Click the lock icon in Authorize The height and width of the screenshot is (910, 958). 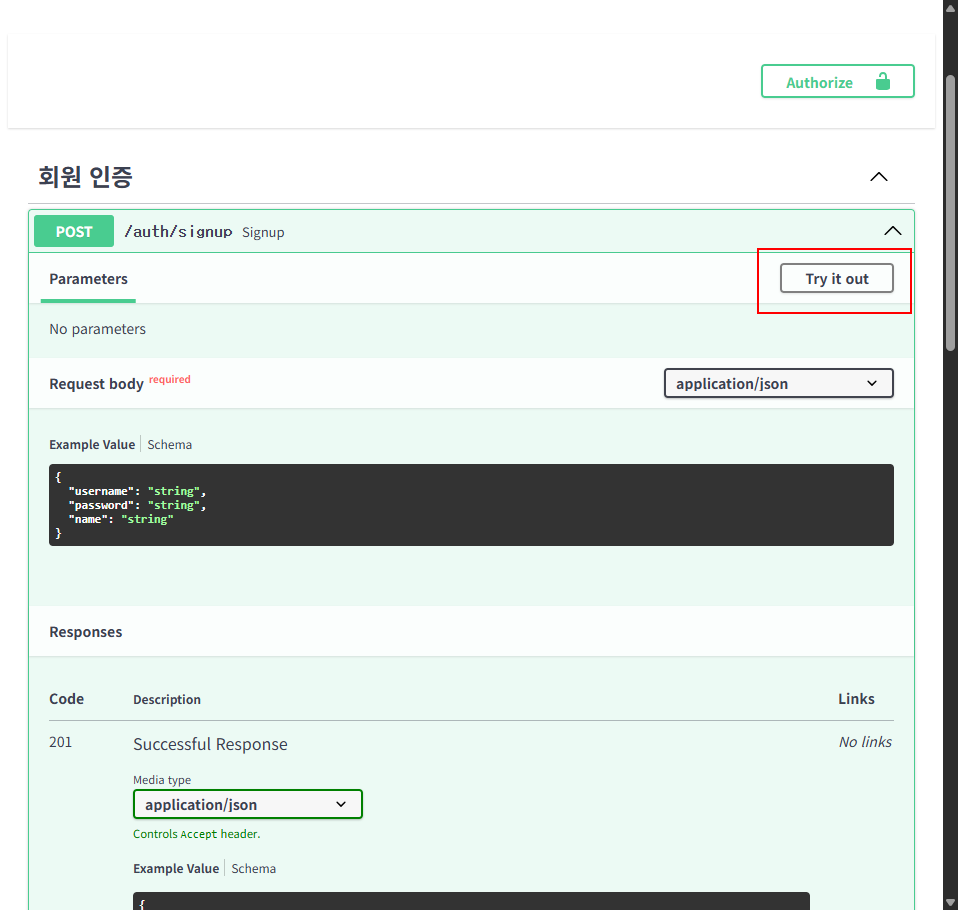(x=882, y=81)
